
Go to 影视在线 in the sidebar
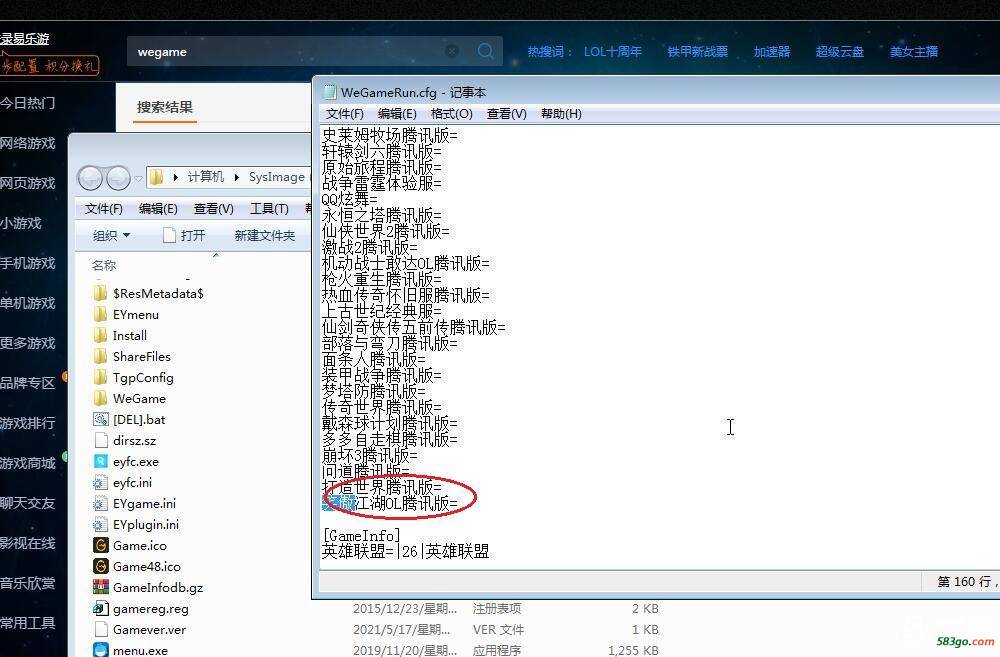(x=27, y=543)
